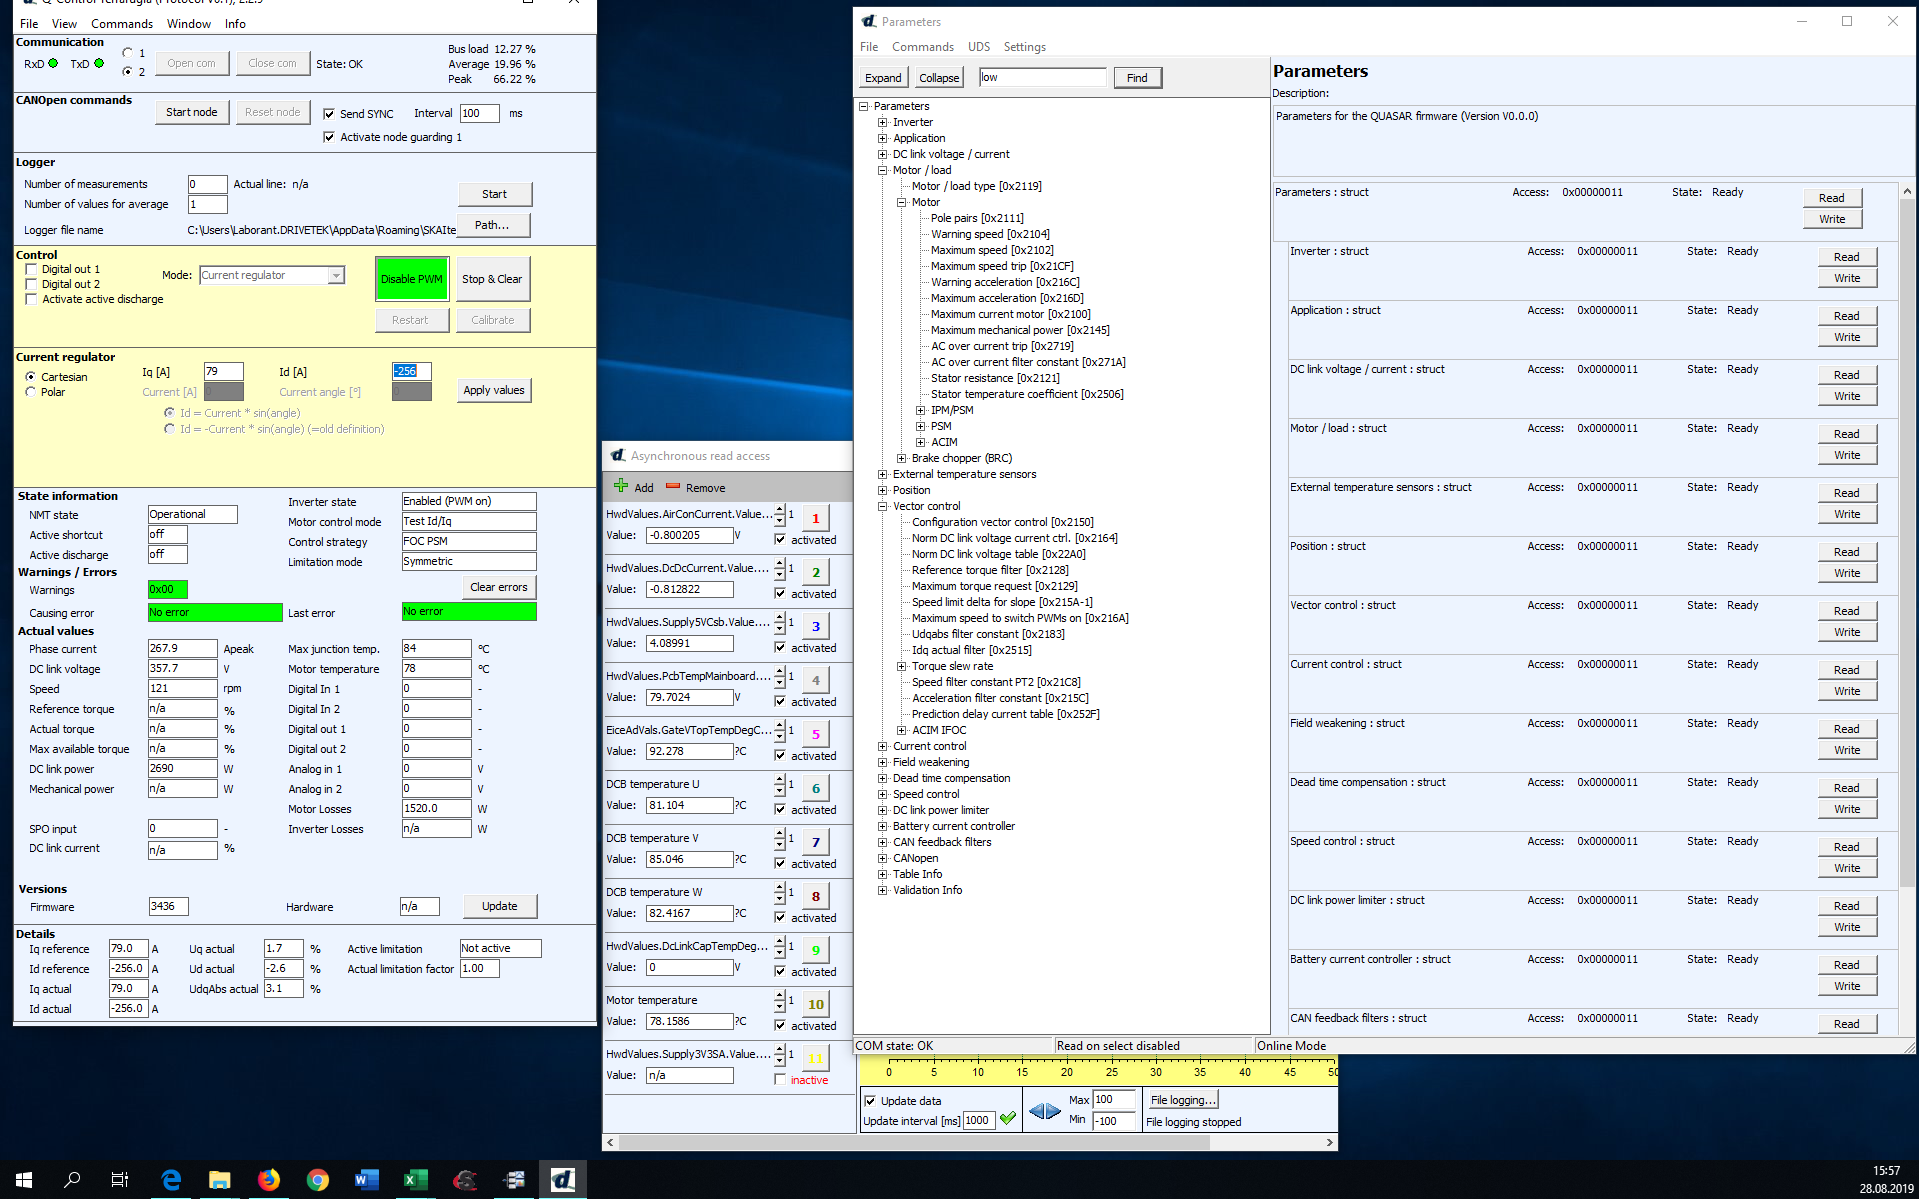The image size is (1919, 1199).
Task: Click the Disable PWM button
Action: tap(411, 279)
